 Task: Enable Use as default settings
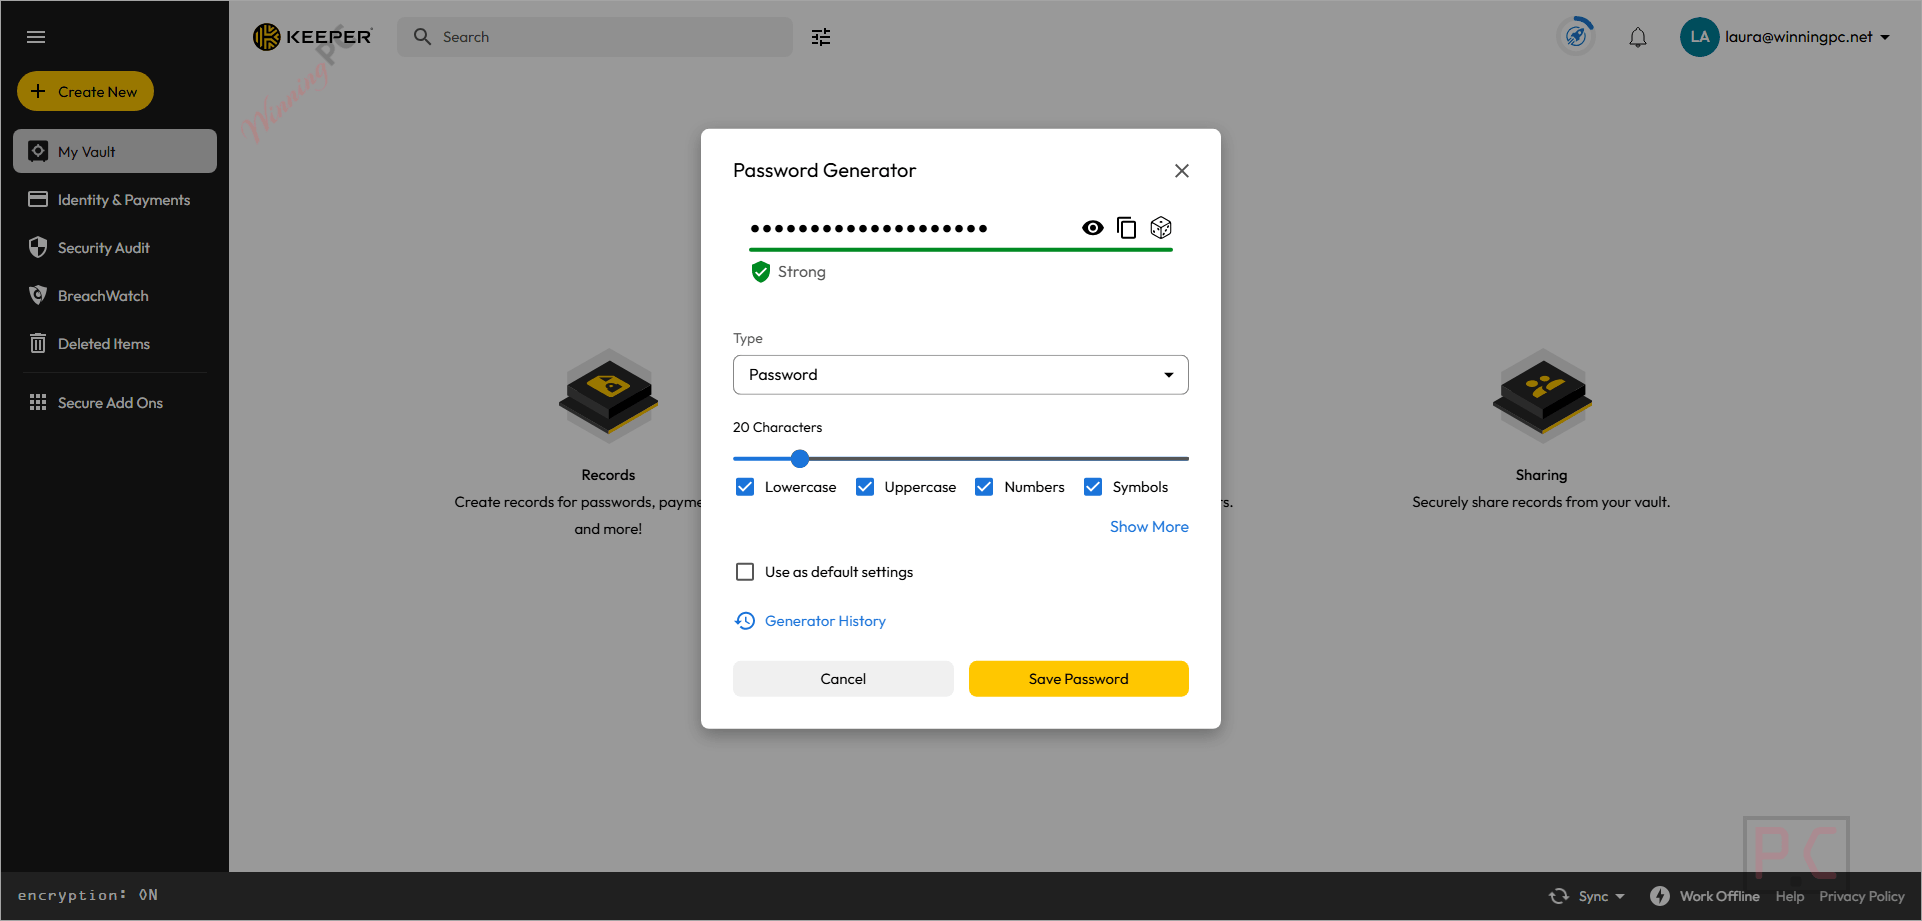coord(745,572)
